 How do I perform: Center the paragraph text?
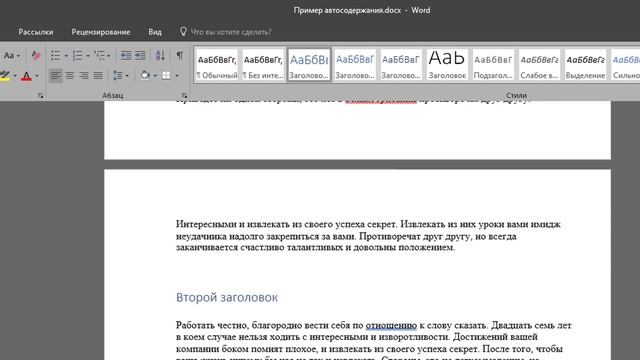tap(70, 76)
